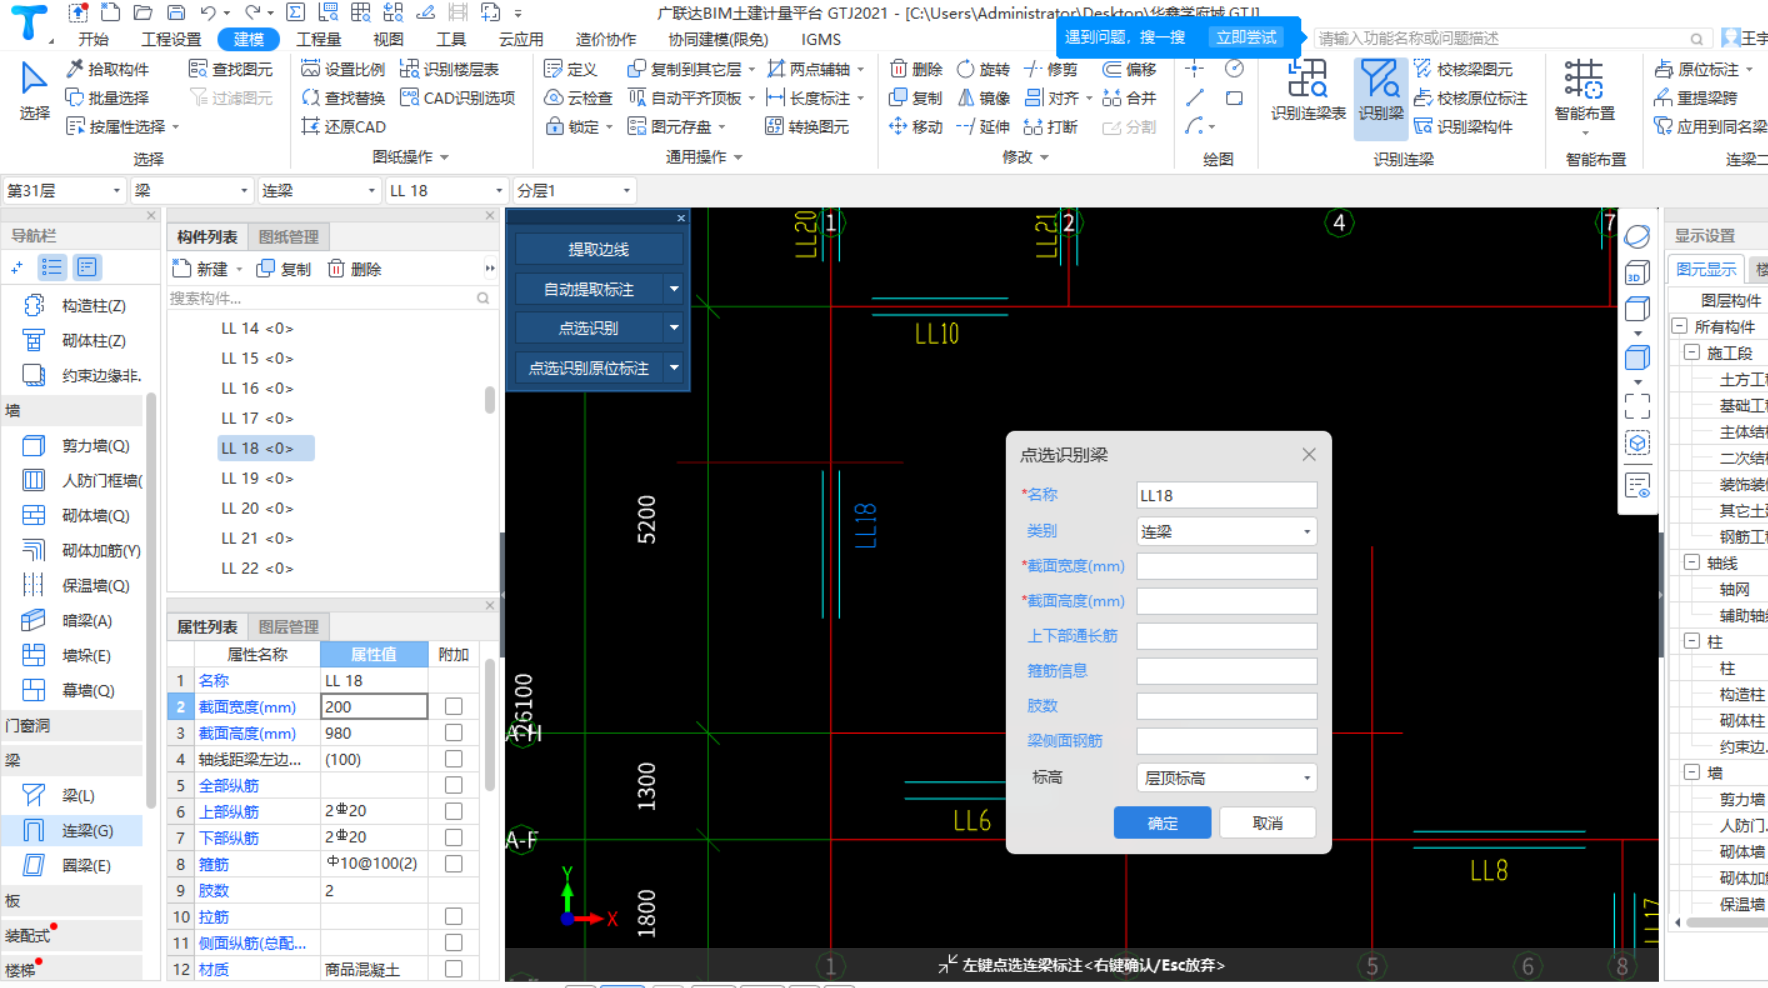The image size is (1768, 988).
Task: Click 取消 in 点选识别梁 dialog
Action: [1267, 823]
